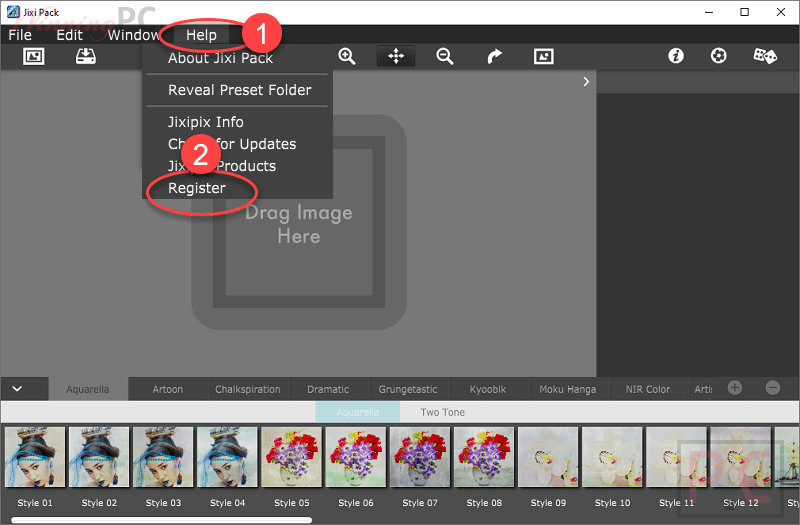Apply the Style 10 preset thumbnail
Image resolution: width=800 pixels, height=525 pixels.
pyautogui.click(x=612, y=457)
